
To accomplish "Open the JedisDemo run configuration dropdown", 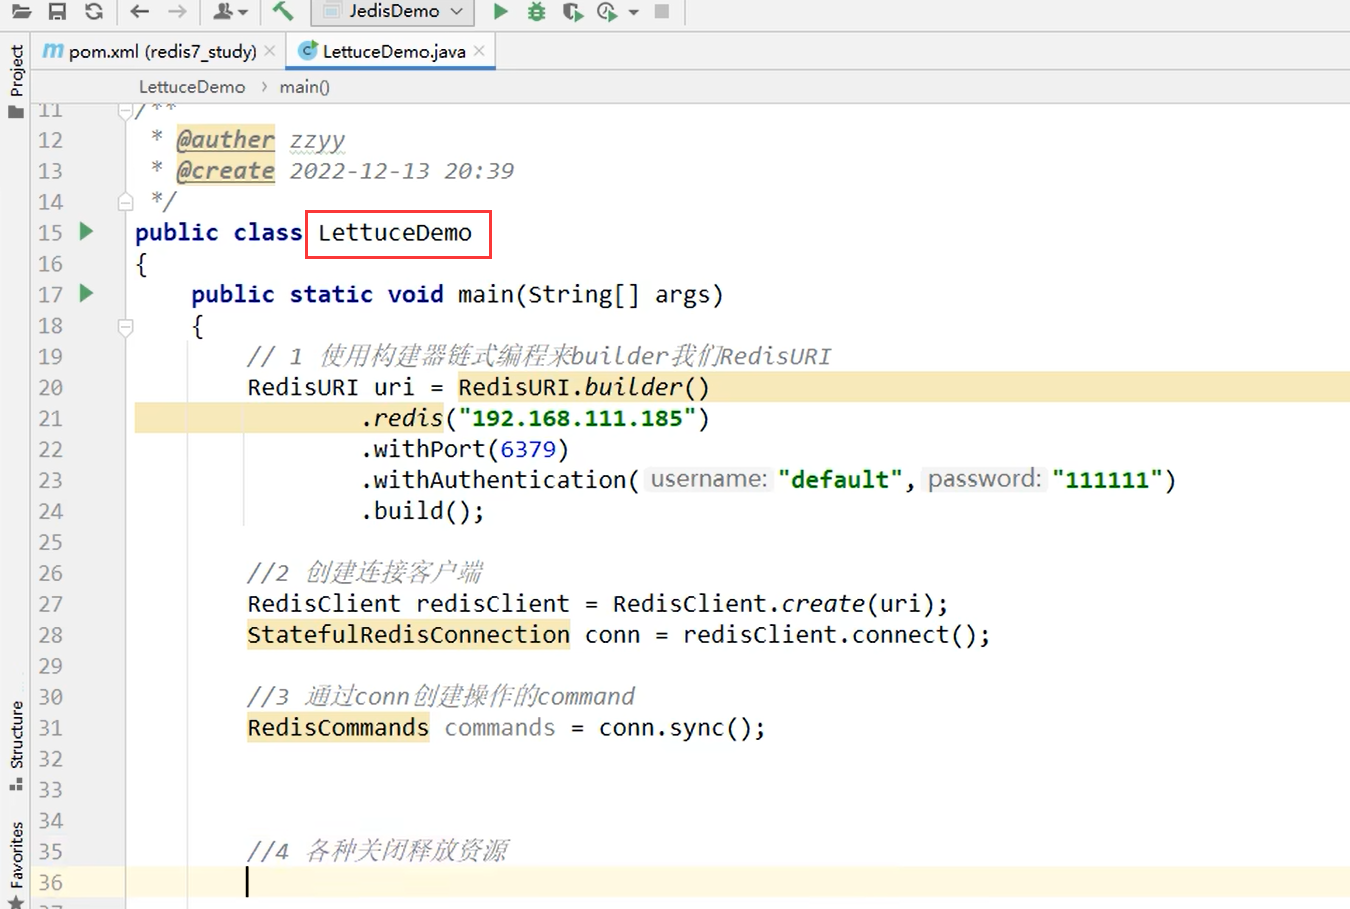I will [391, 12].
